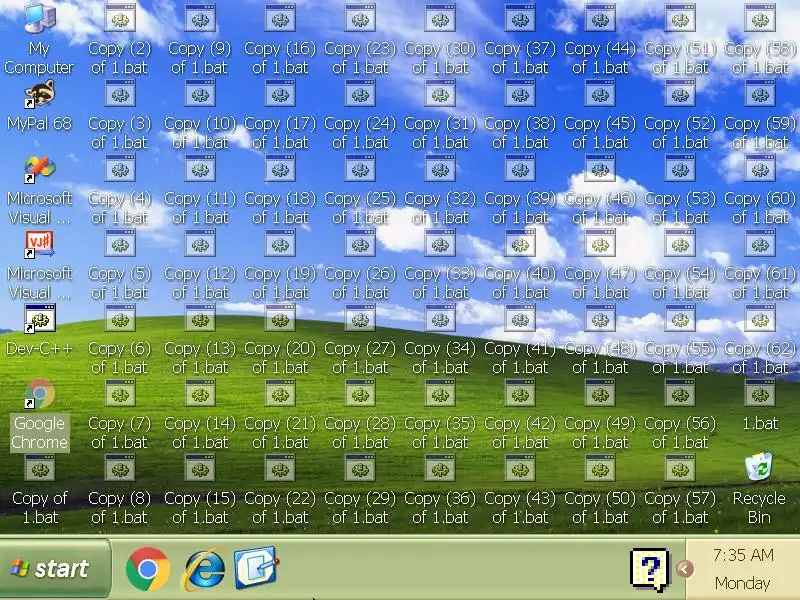800x600 pixels.
Task: Select Copy (57) of 1.bat icon
Action: click(680, 469)
